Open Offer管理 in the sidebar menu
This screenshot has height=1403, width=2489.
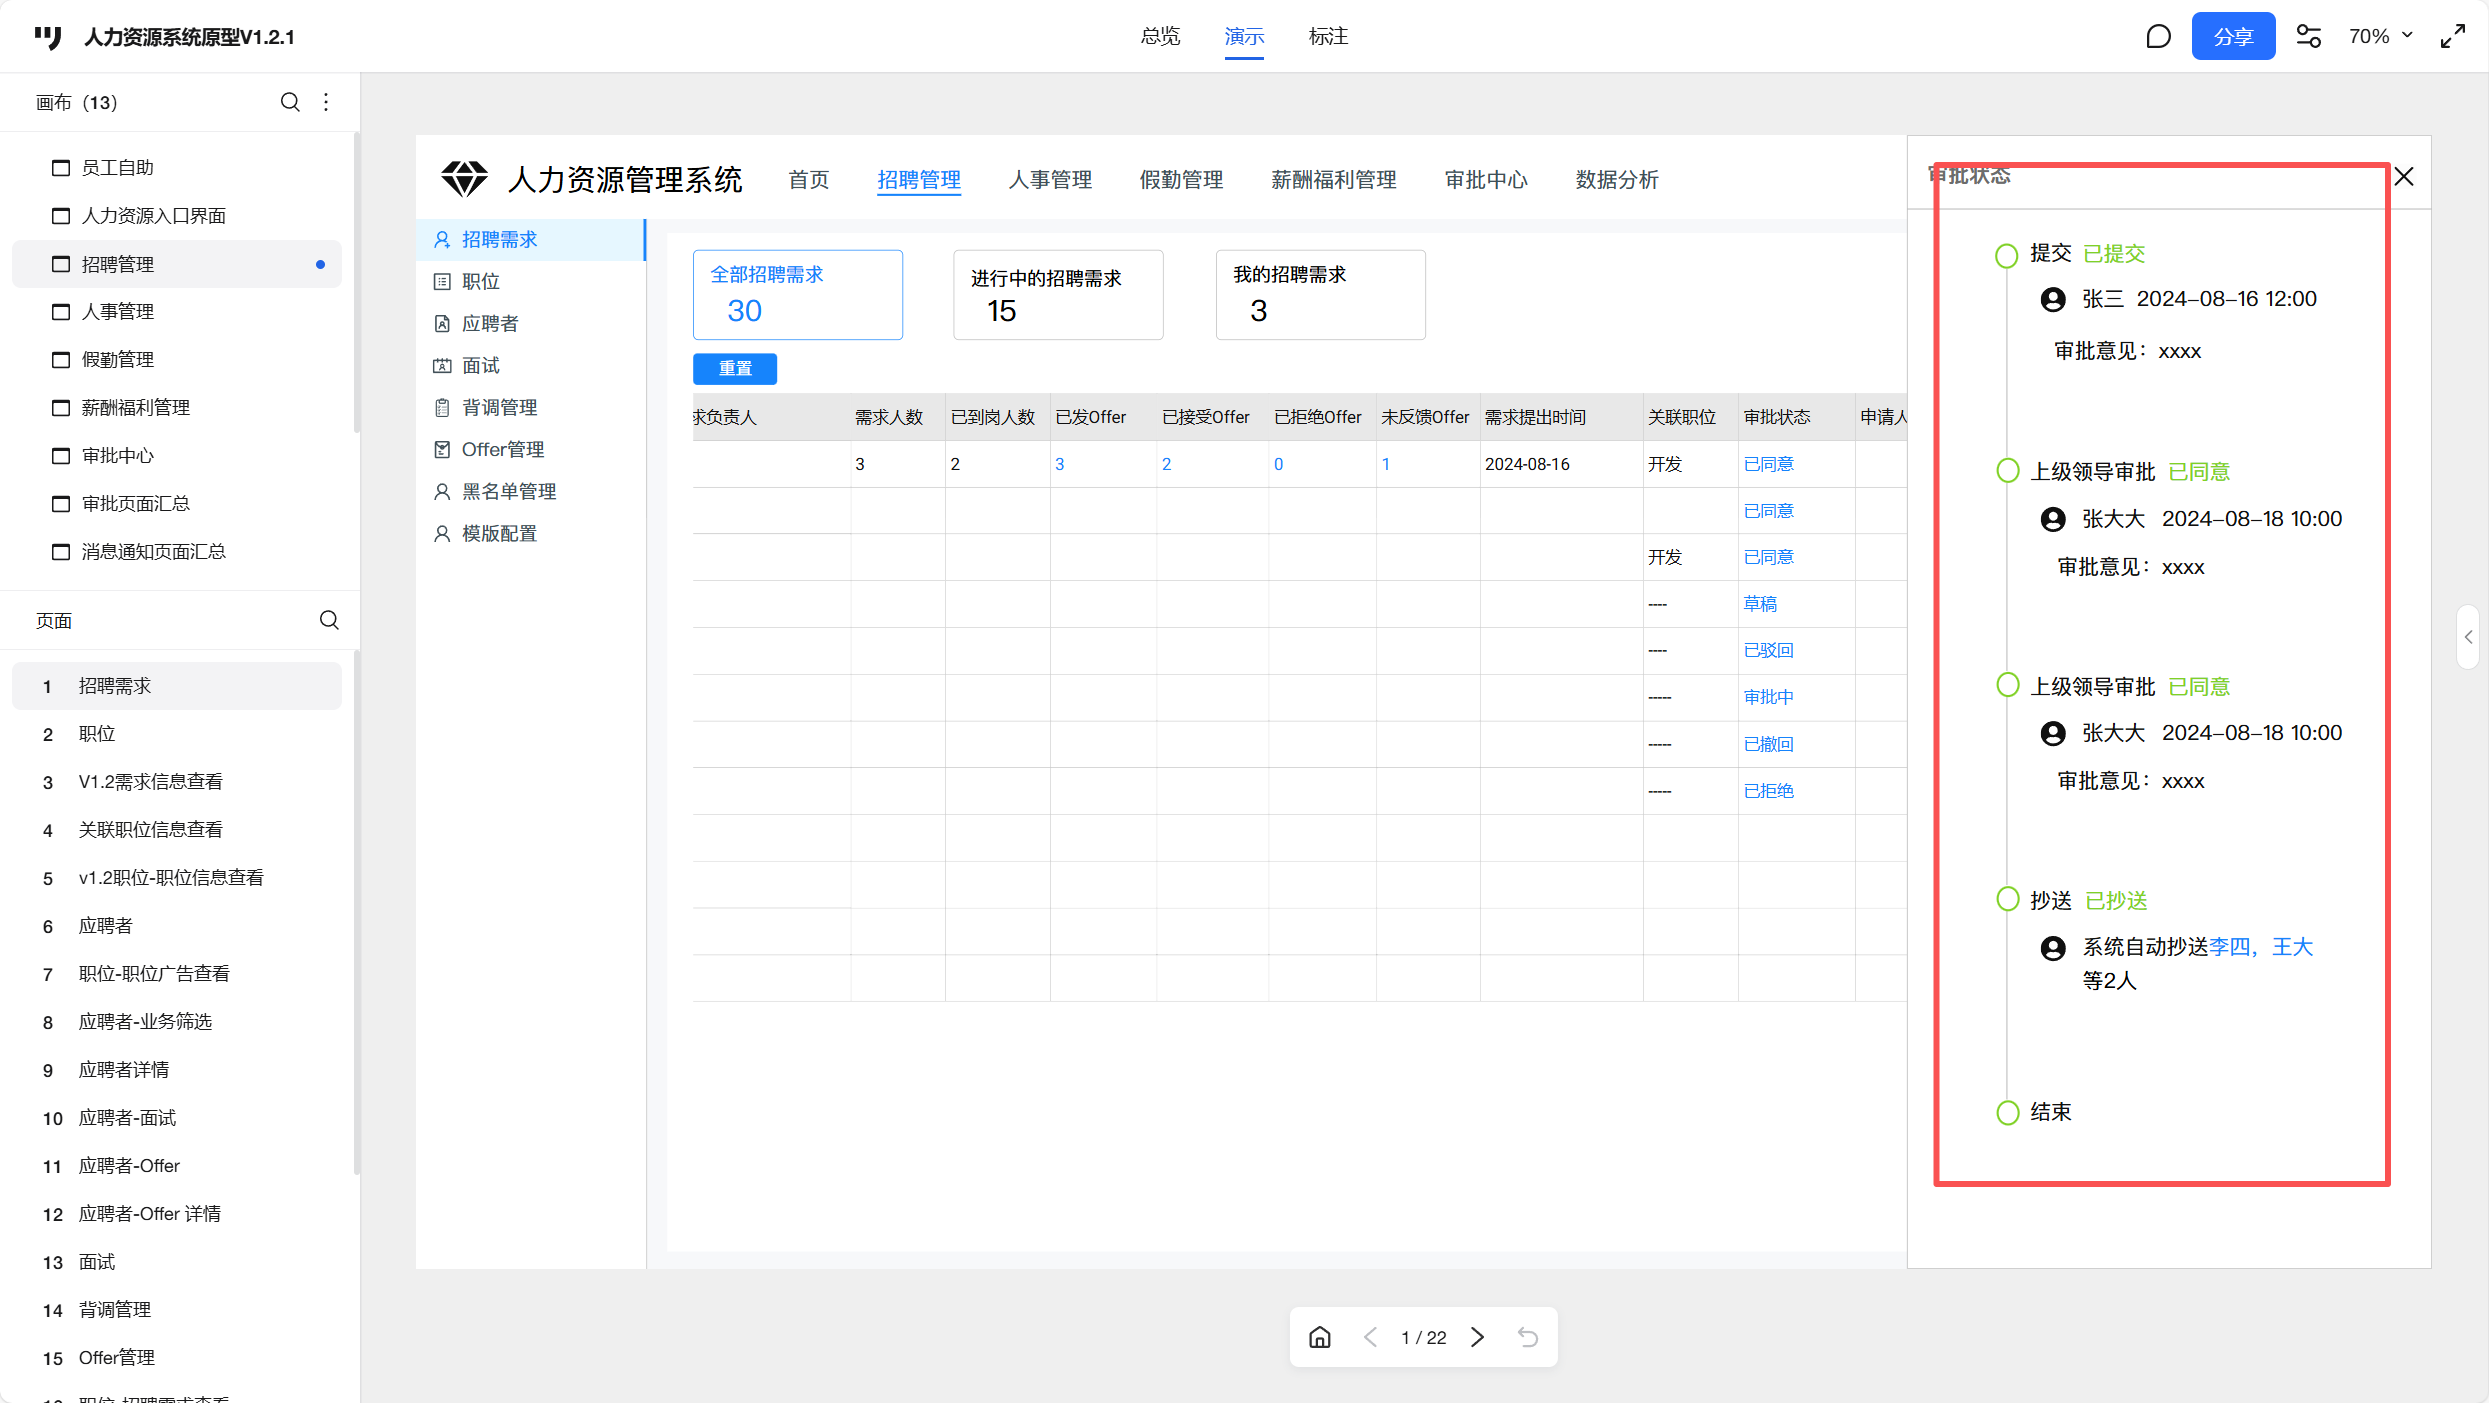click(x=503, y=450)
